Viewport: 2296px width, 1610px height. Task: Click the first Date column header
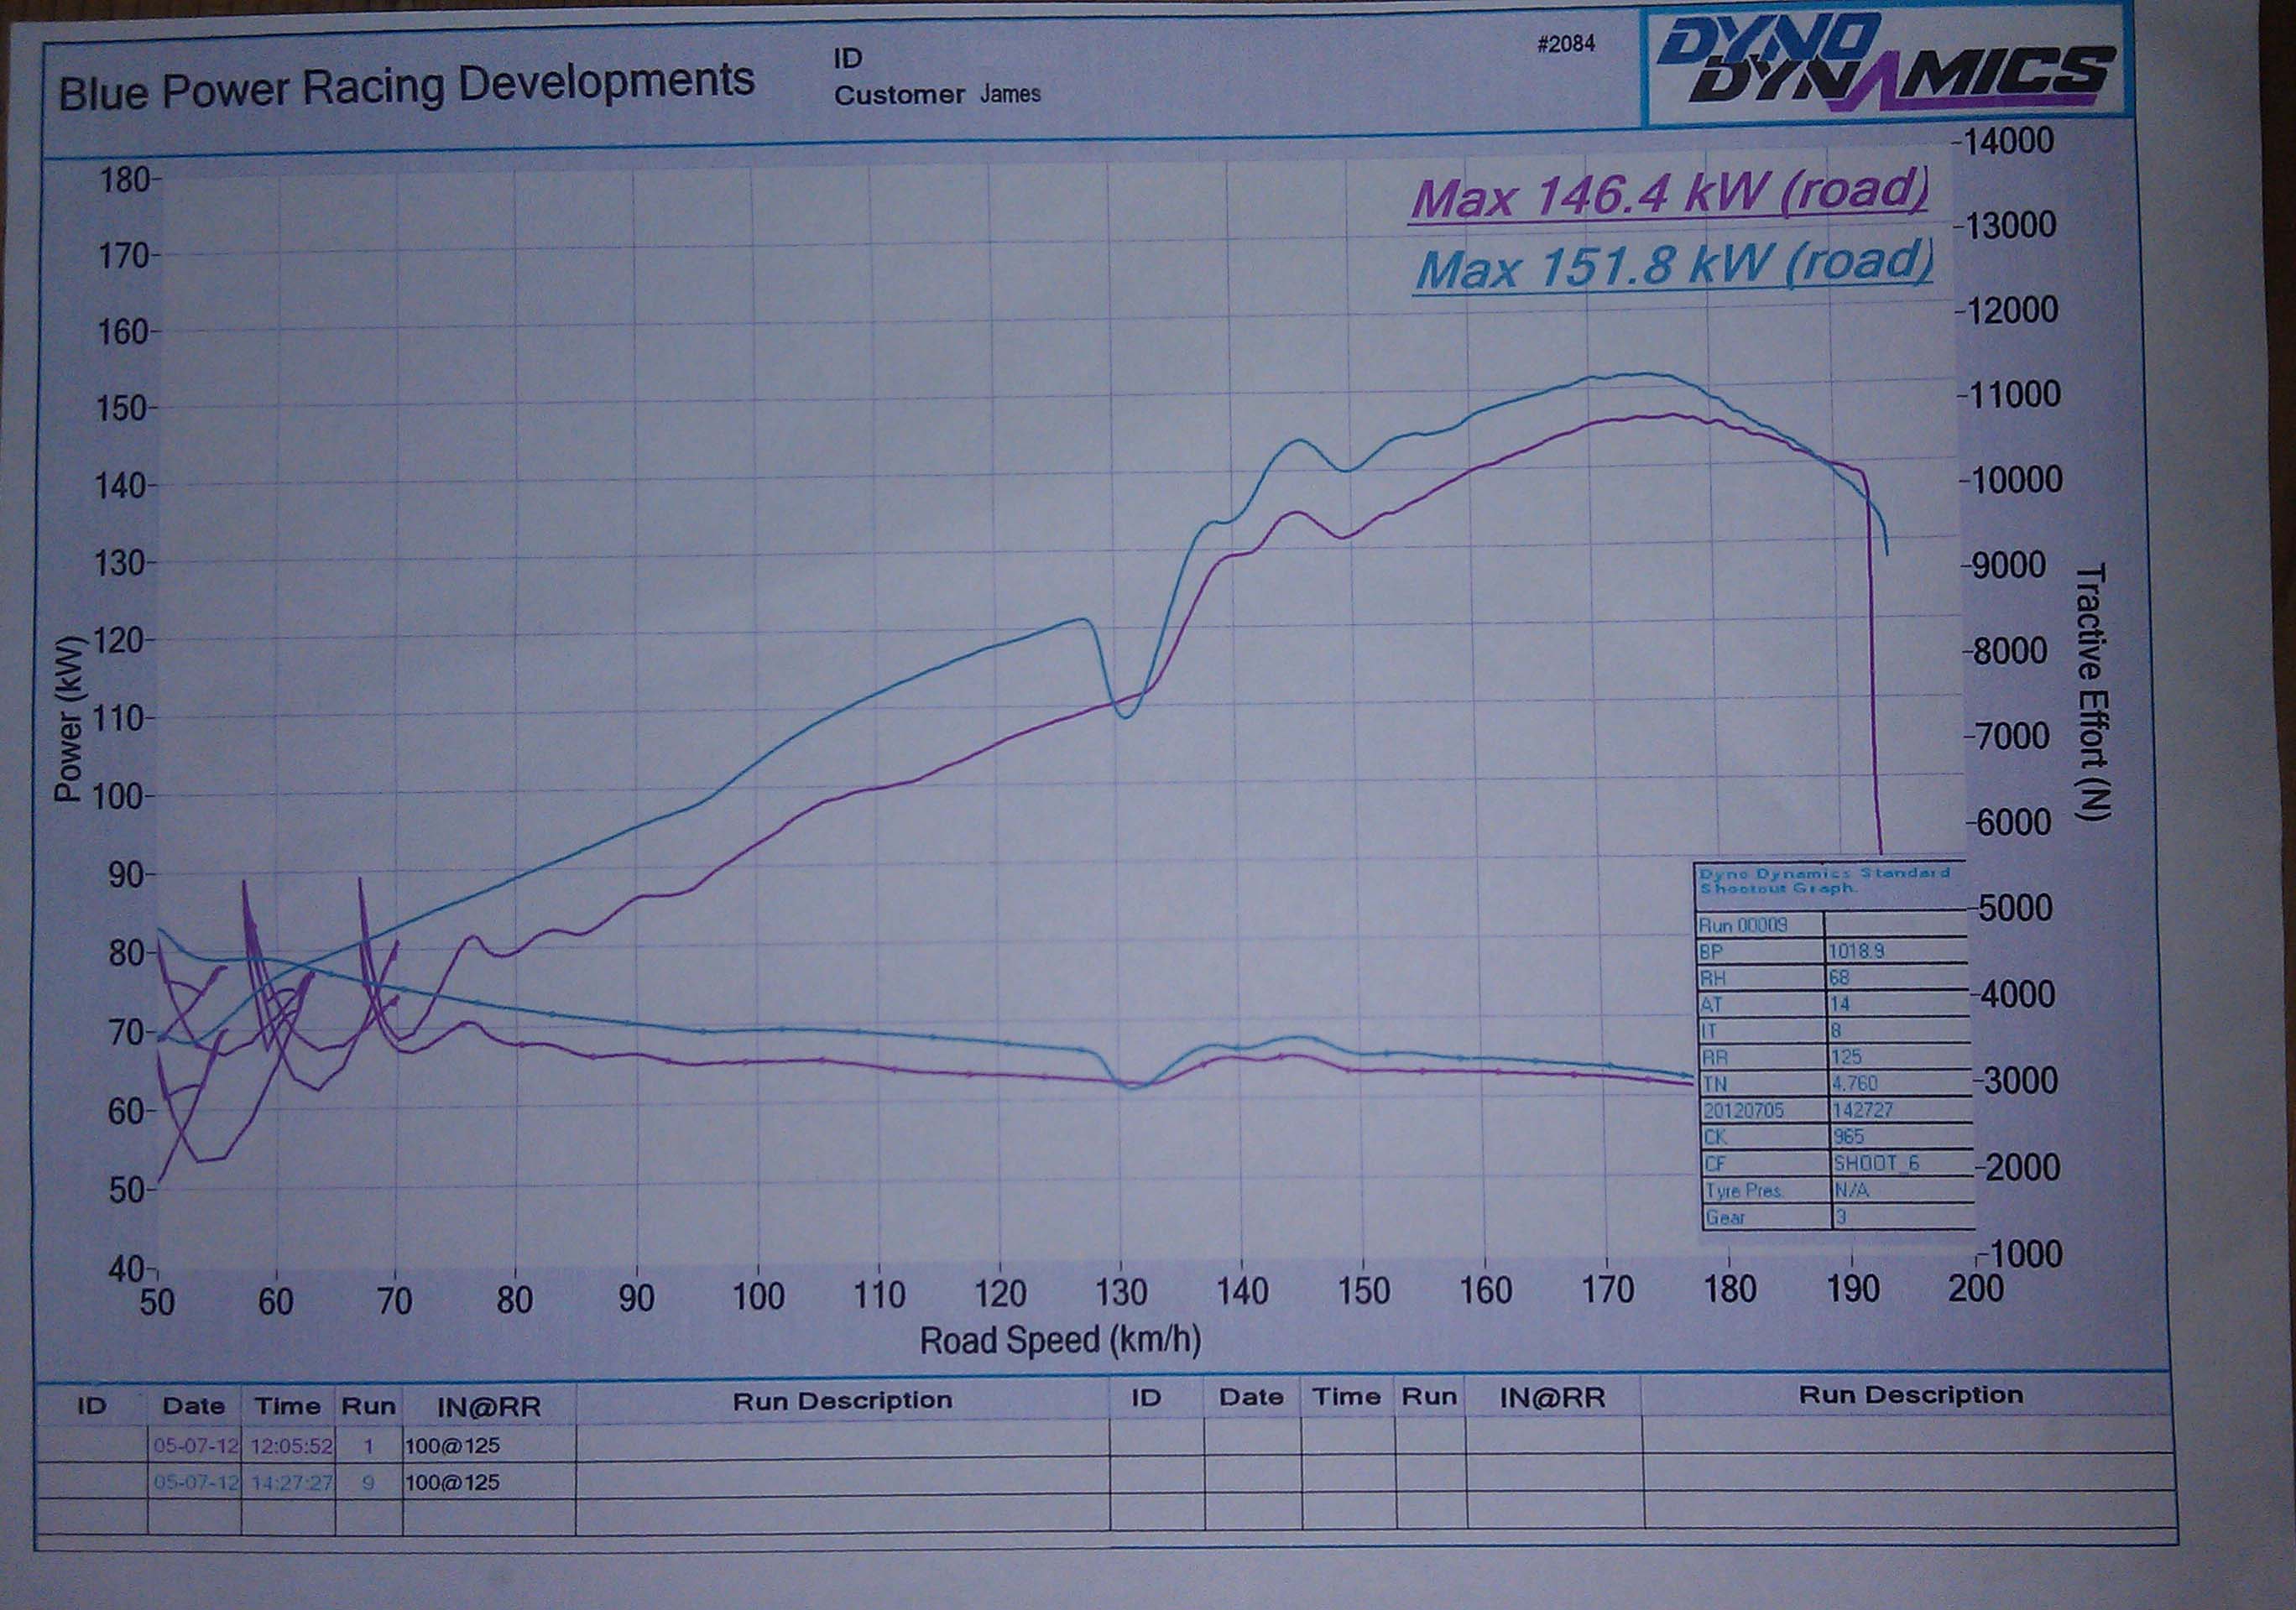click(193, 1406)
